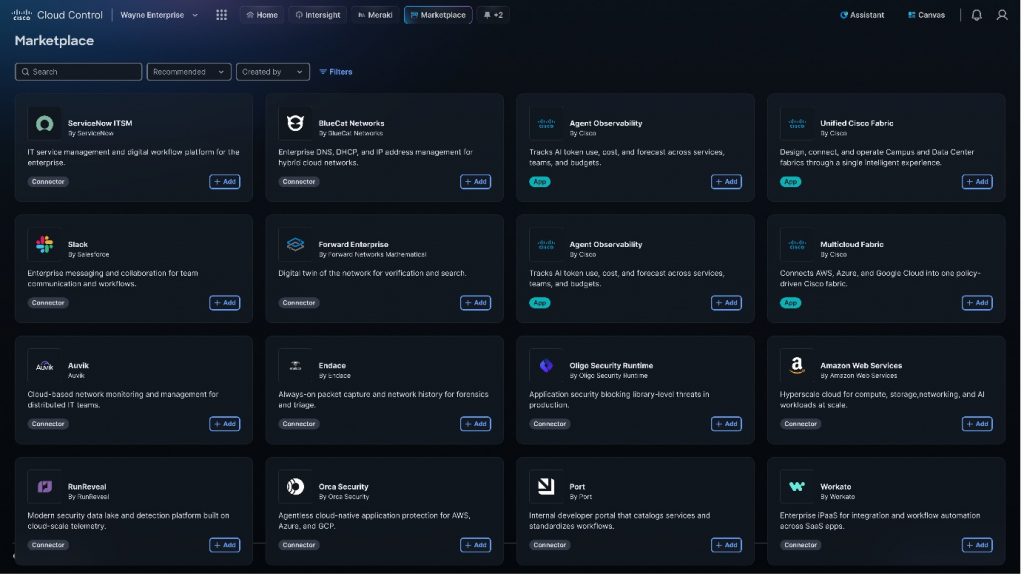Open the Oligo Security Runtime title
The height and width of the screenshot is (576, 1024).
(613, 366)
